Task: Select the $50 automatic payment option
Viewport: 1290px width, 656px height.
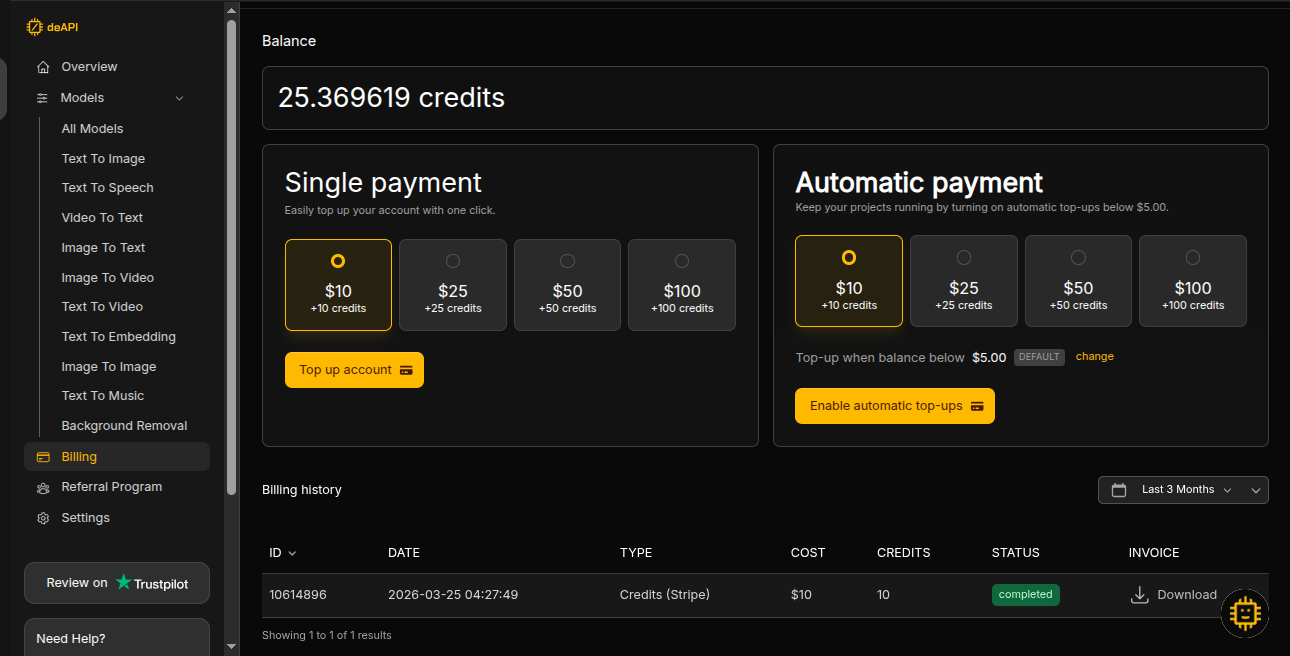Action: click(1078, 281)
